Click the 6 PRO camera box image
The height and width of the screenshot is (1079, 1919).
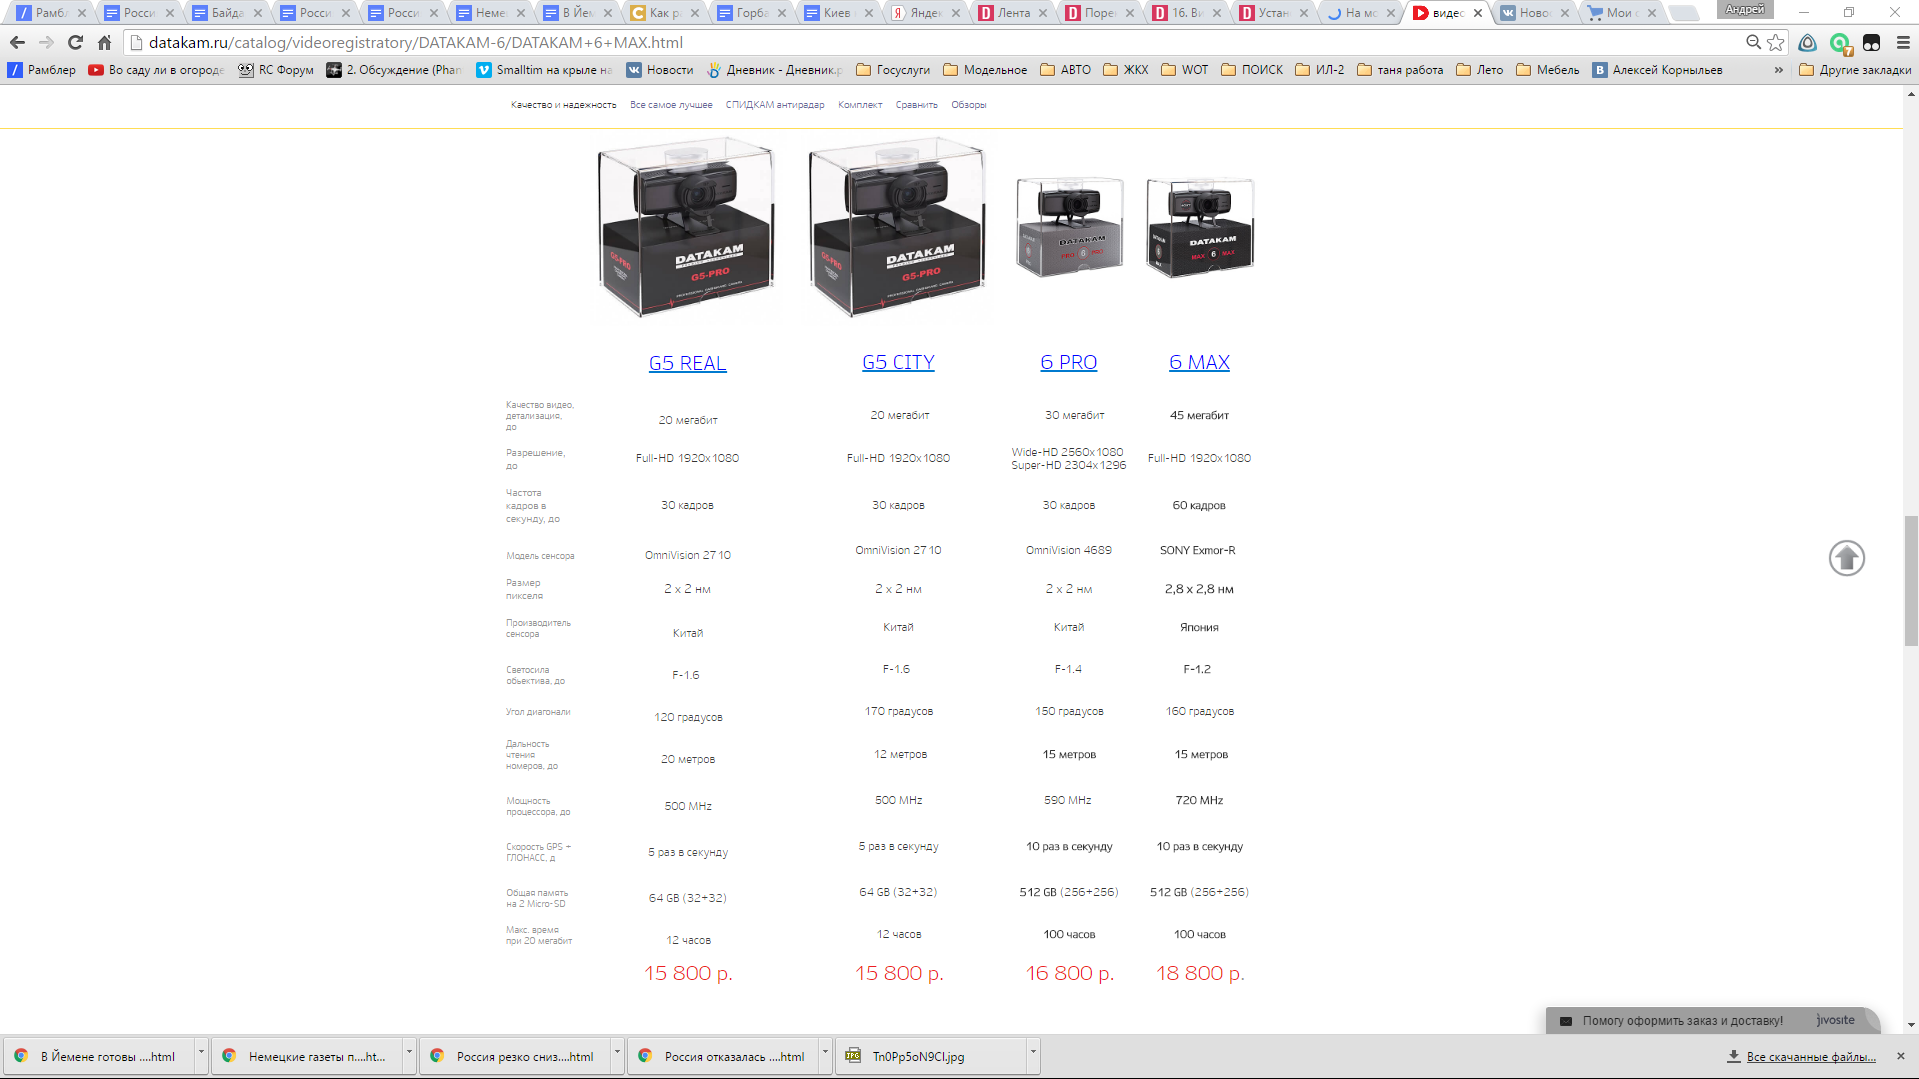point(1069,228)
